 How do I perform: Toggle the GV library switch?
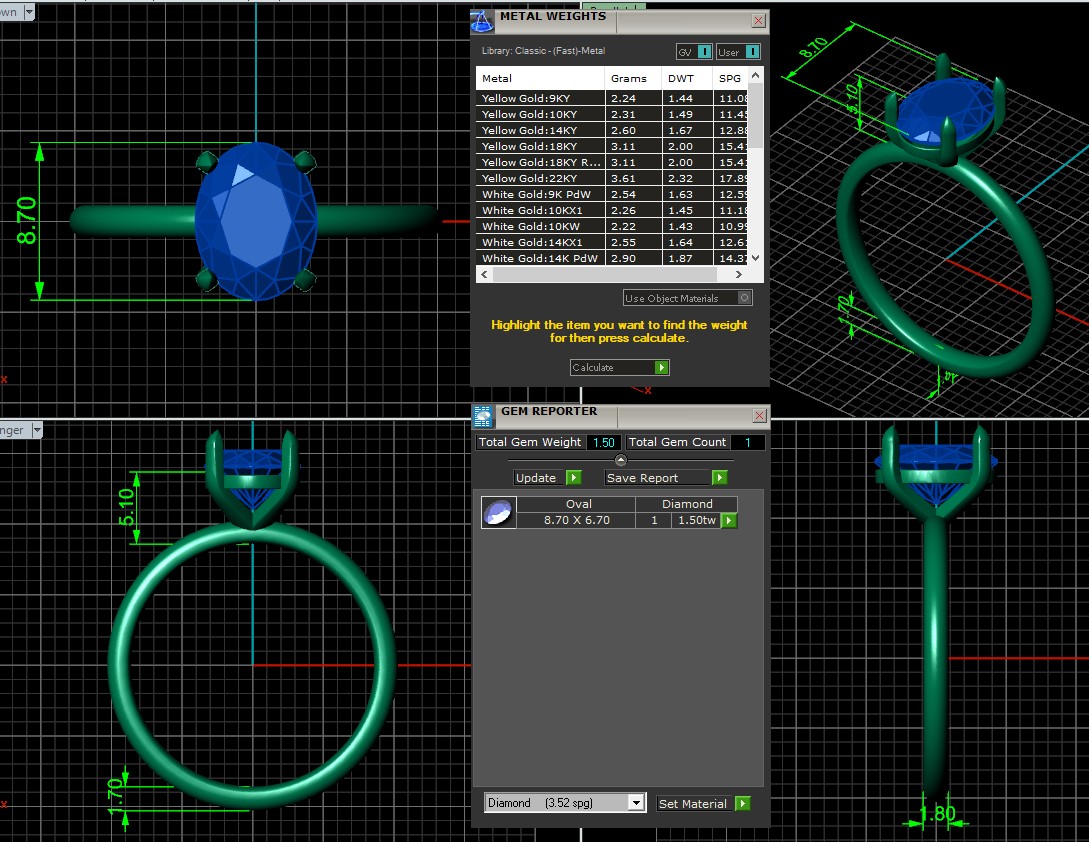click(704, 52)
